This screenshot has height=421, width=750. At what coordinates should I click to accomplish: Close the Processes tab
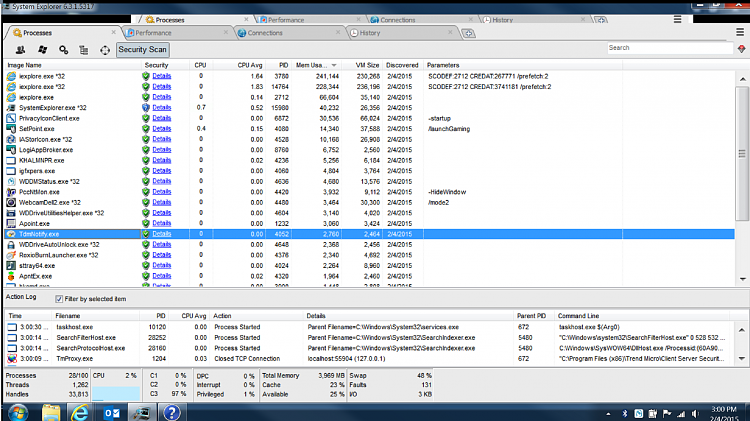[x=113, y=33]
